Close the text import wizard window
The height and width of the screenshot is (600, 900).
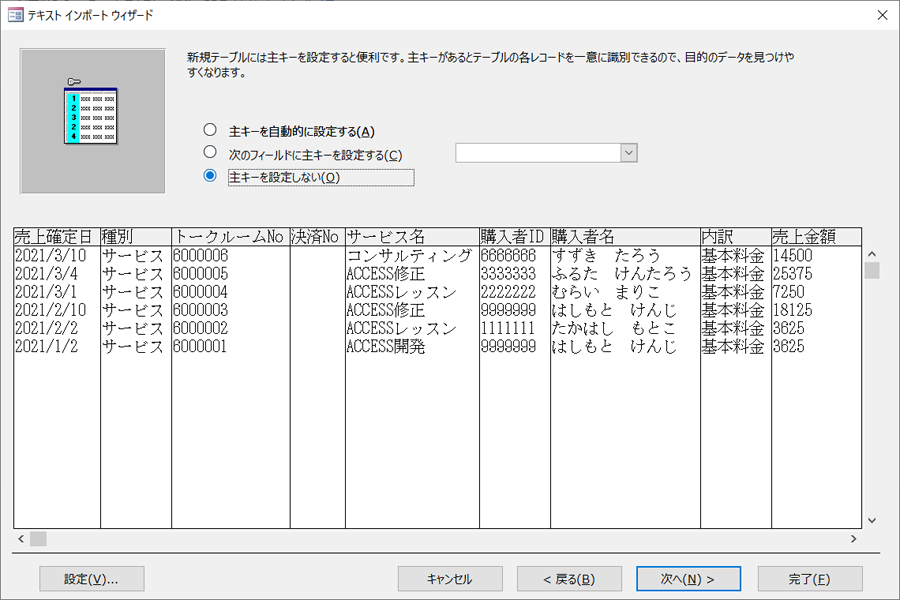point(881,15)
